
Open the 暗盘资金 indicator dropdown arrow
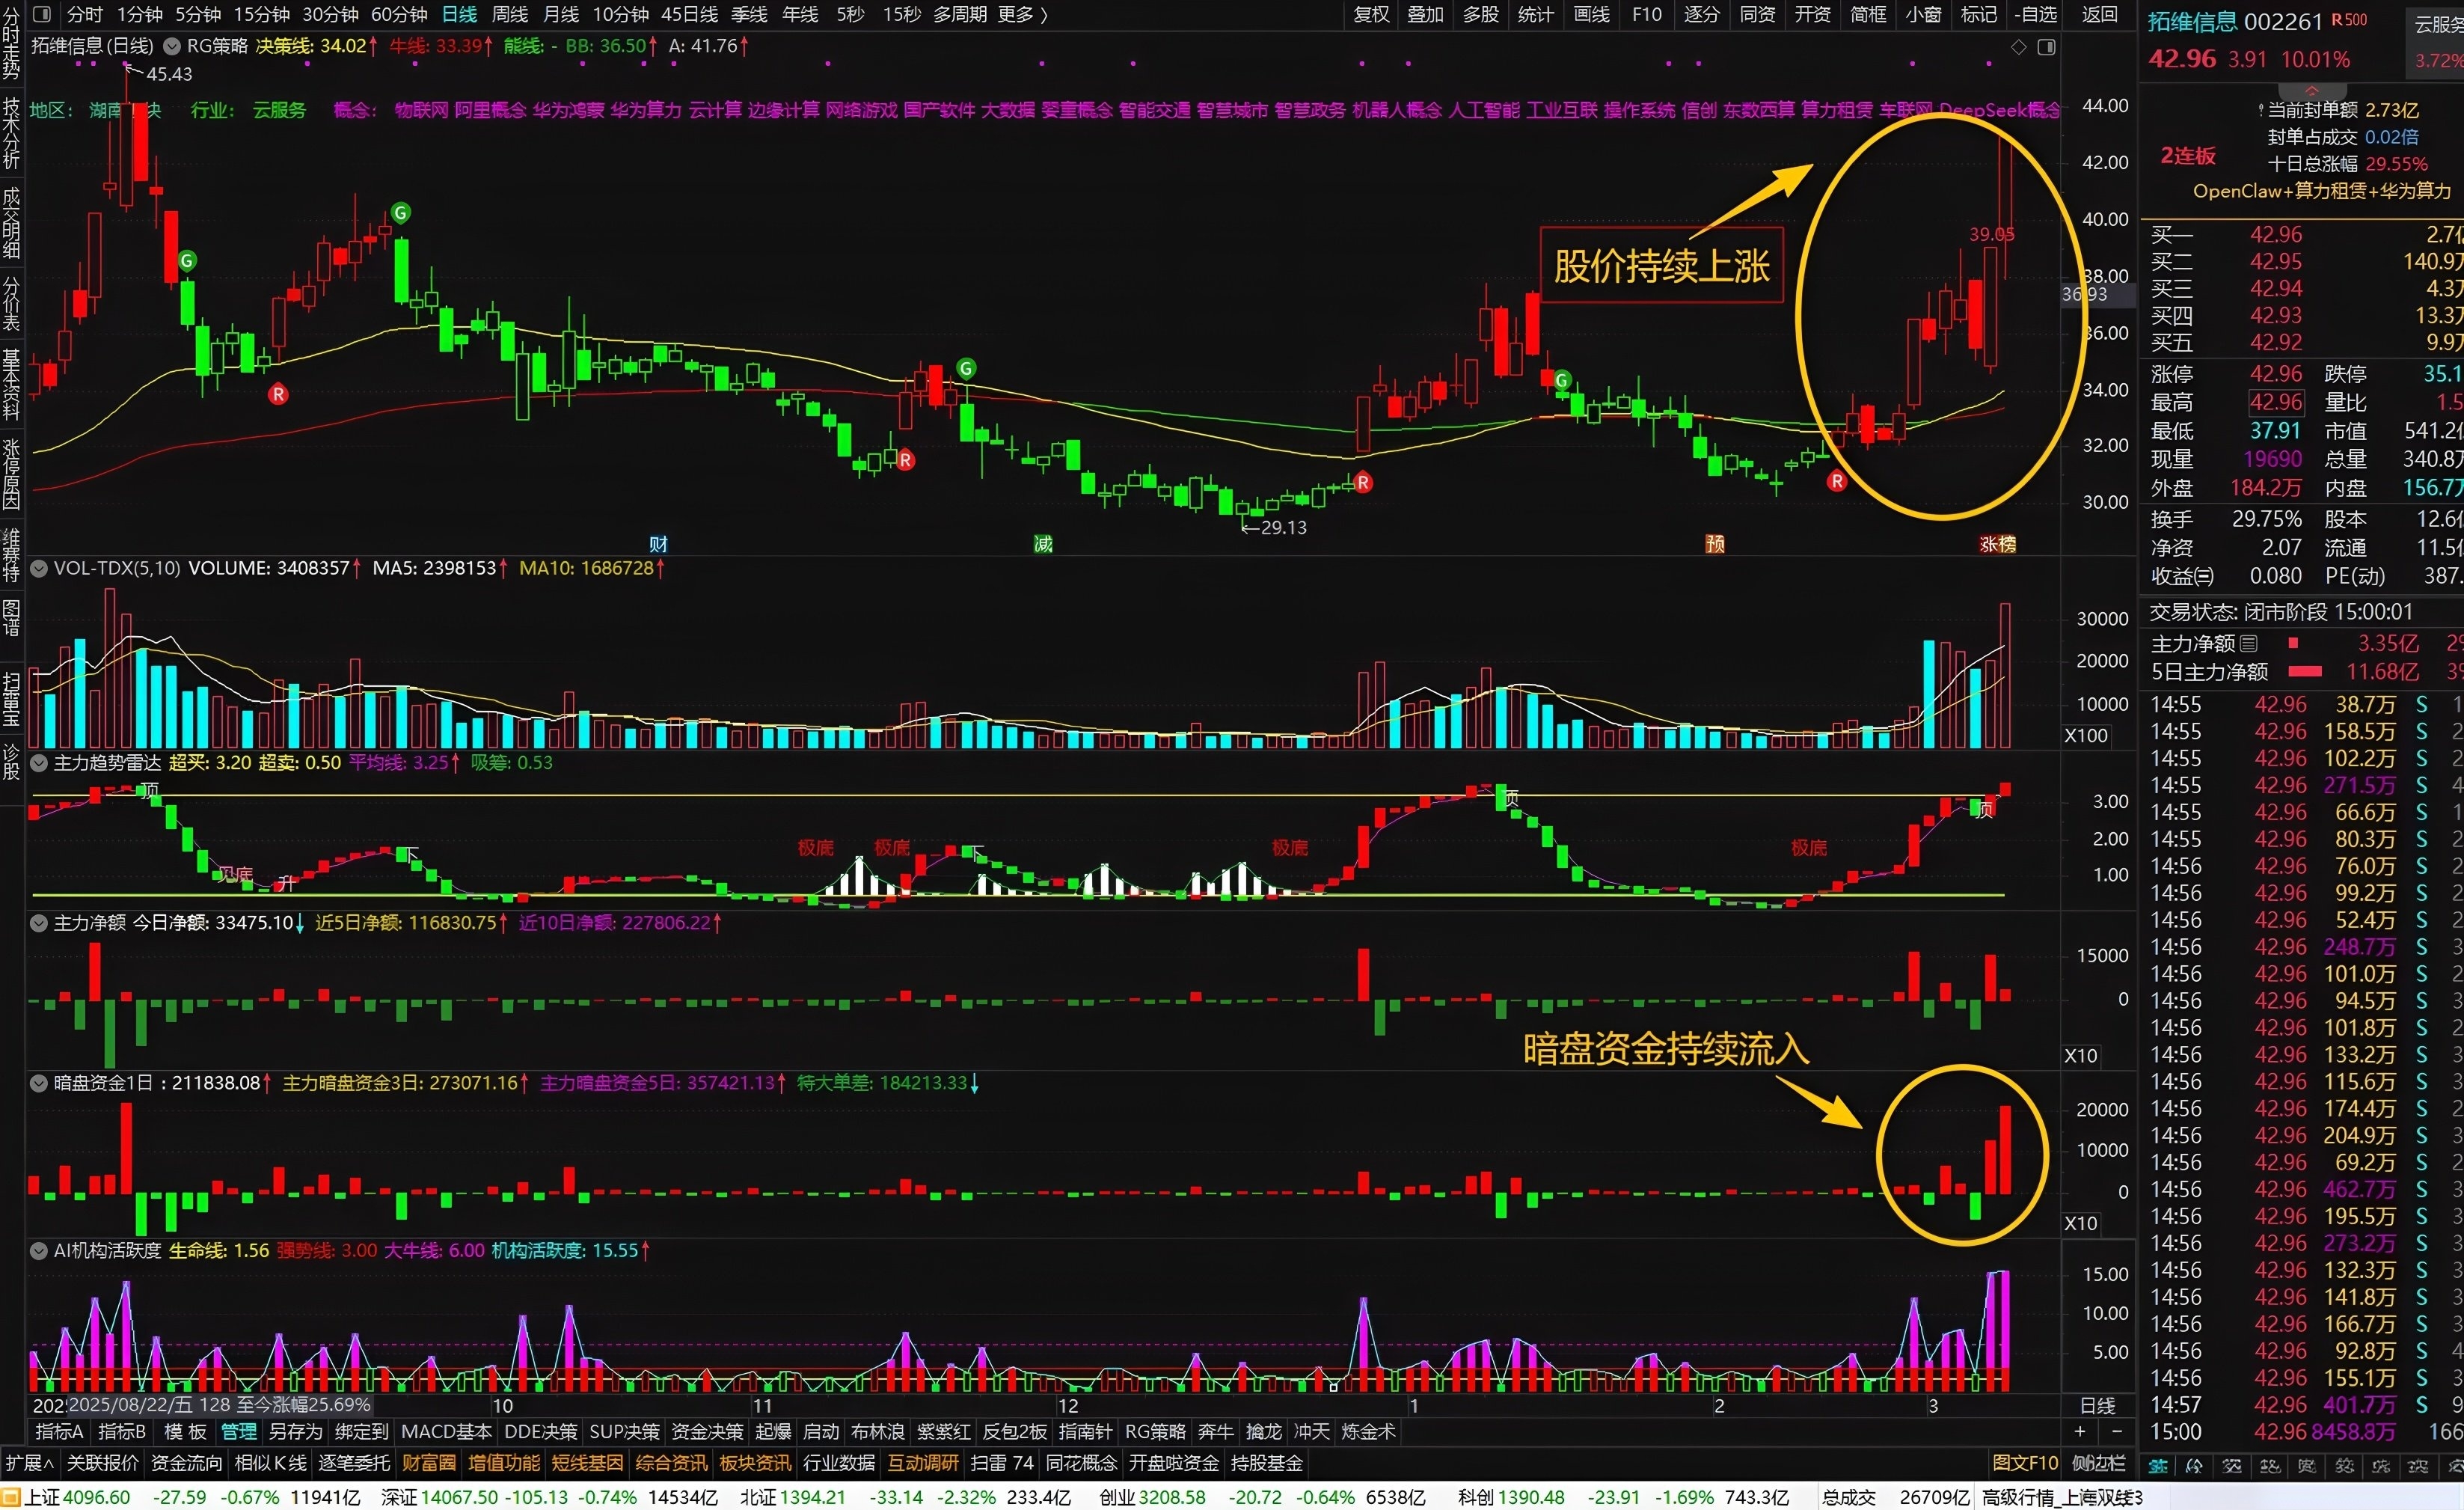tap(39, 1083)
